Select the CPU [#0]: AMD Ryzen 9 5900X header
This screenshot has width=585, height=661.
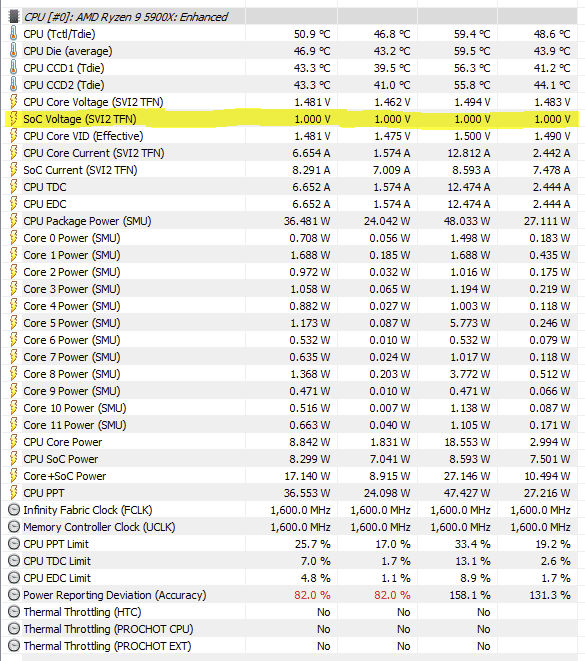[126, 17]
